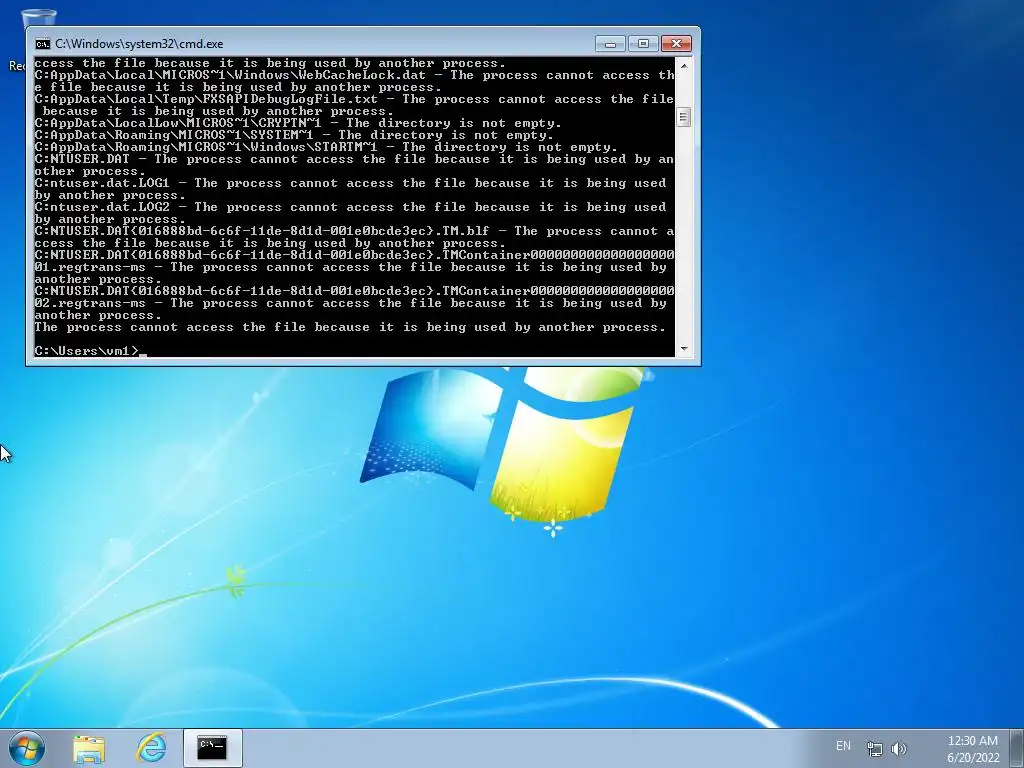
Task: Click the C:\Users\vm1> prompt line
Action: 90,351
